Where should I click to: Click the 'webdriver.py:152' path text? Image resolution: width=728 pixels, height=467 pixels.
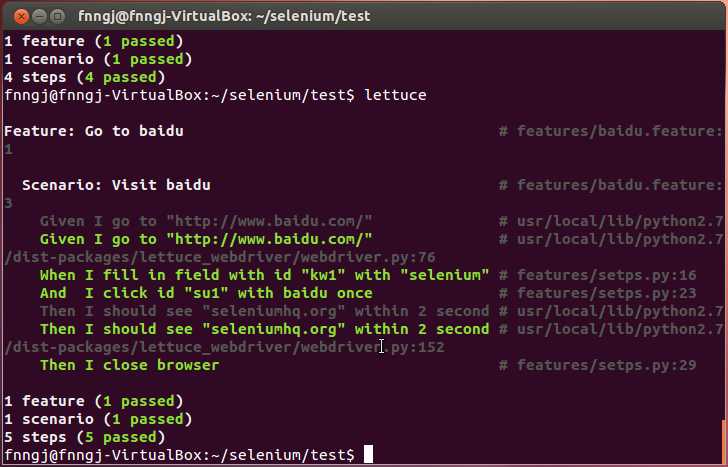[x=373, y=347]
